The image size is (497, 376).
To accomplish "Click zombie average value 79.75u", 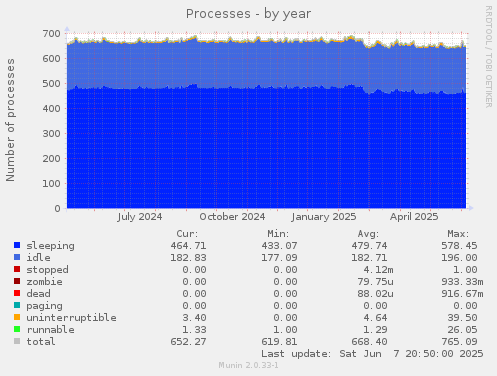I will coord(375,282).
